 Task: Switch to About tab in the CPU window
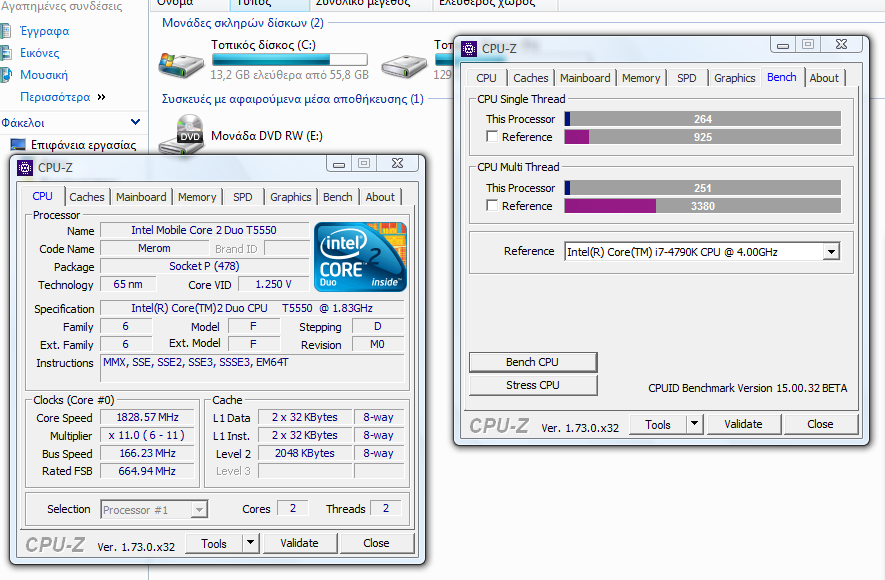(380, 197)
